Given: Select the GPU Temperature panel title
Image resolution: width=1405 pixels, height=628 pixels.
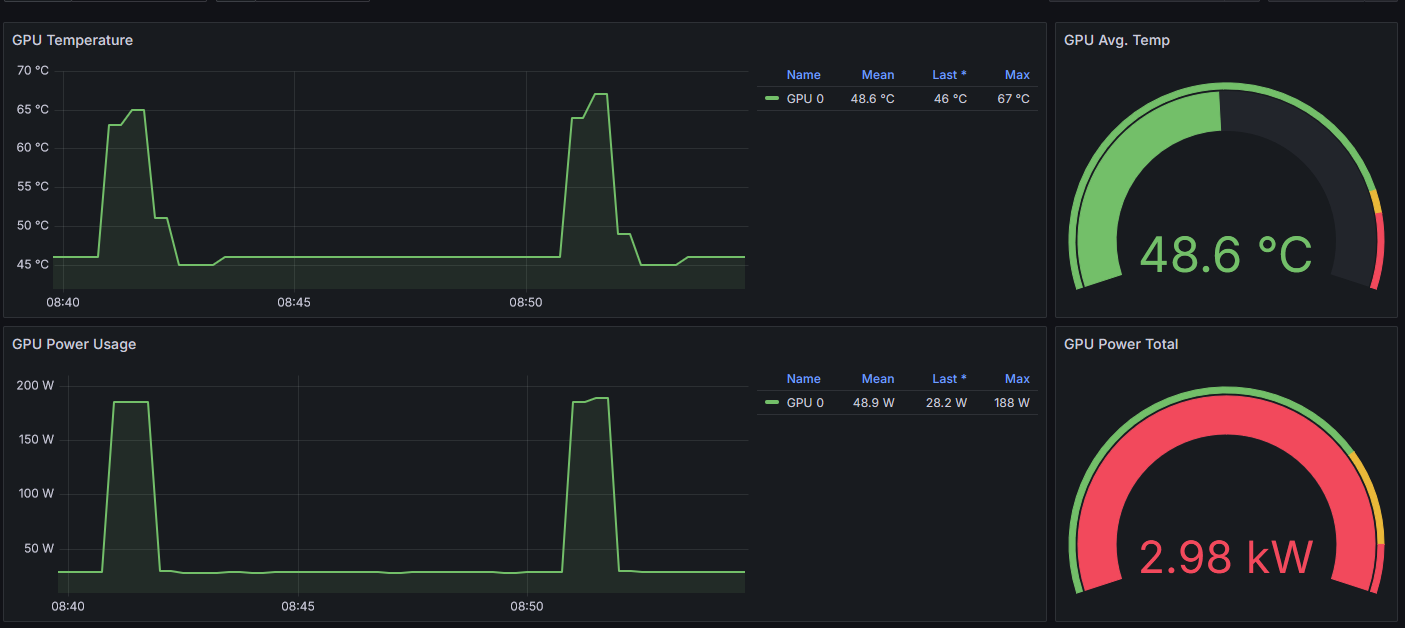Looking at the screenshot, I should coord(70,40).
